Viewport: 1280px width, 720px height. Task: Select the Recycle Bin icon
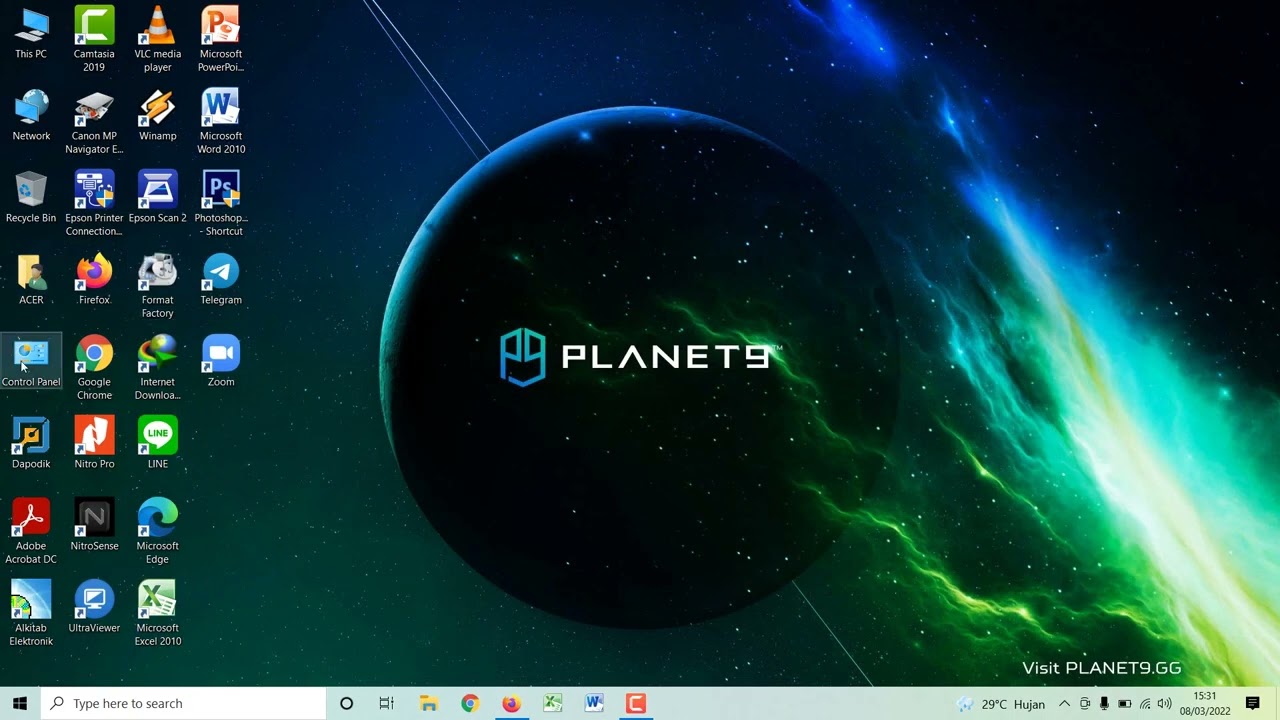pyautogui.click(x=31, y=197)
